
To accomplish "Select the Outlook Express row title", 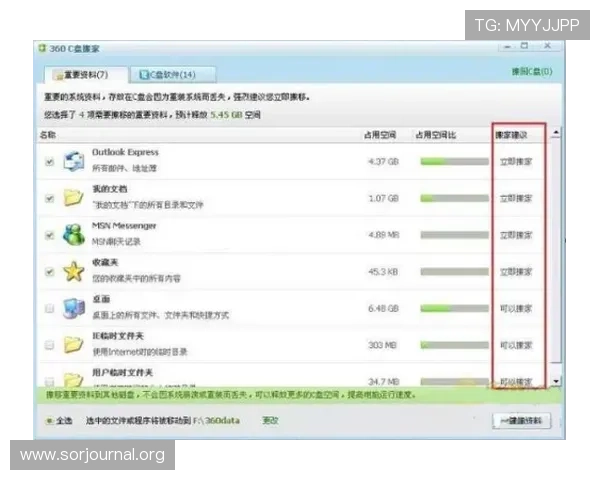I will pyautogui.click(x=125, y=152).
